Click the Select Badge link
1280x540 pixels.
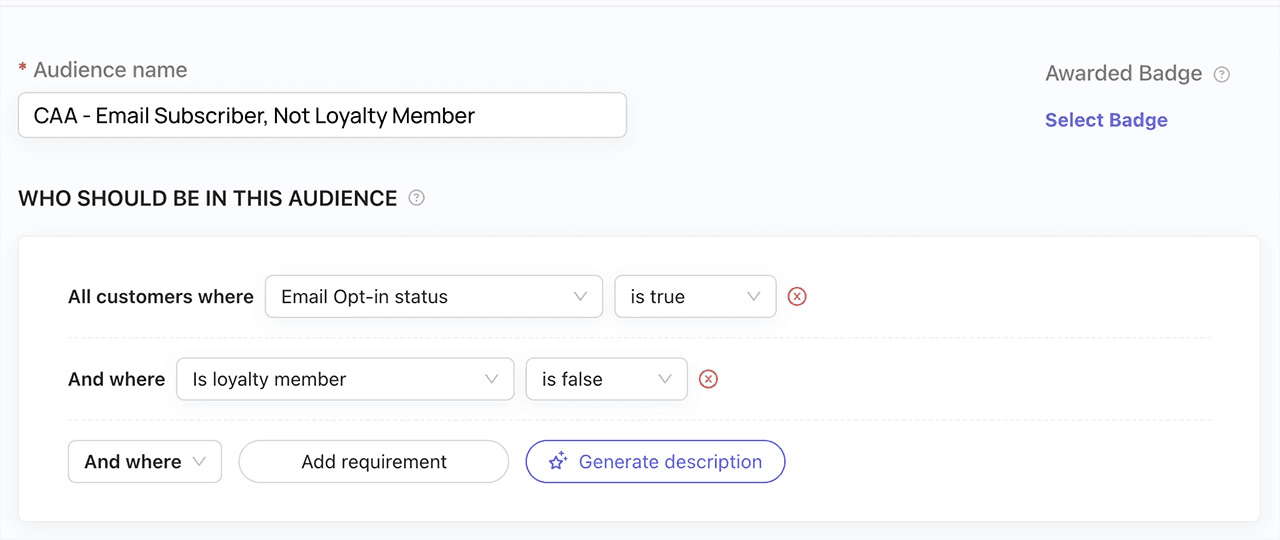pos(1106,120)
